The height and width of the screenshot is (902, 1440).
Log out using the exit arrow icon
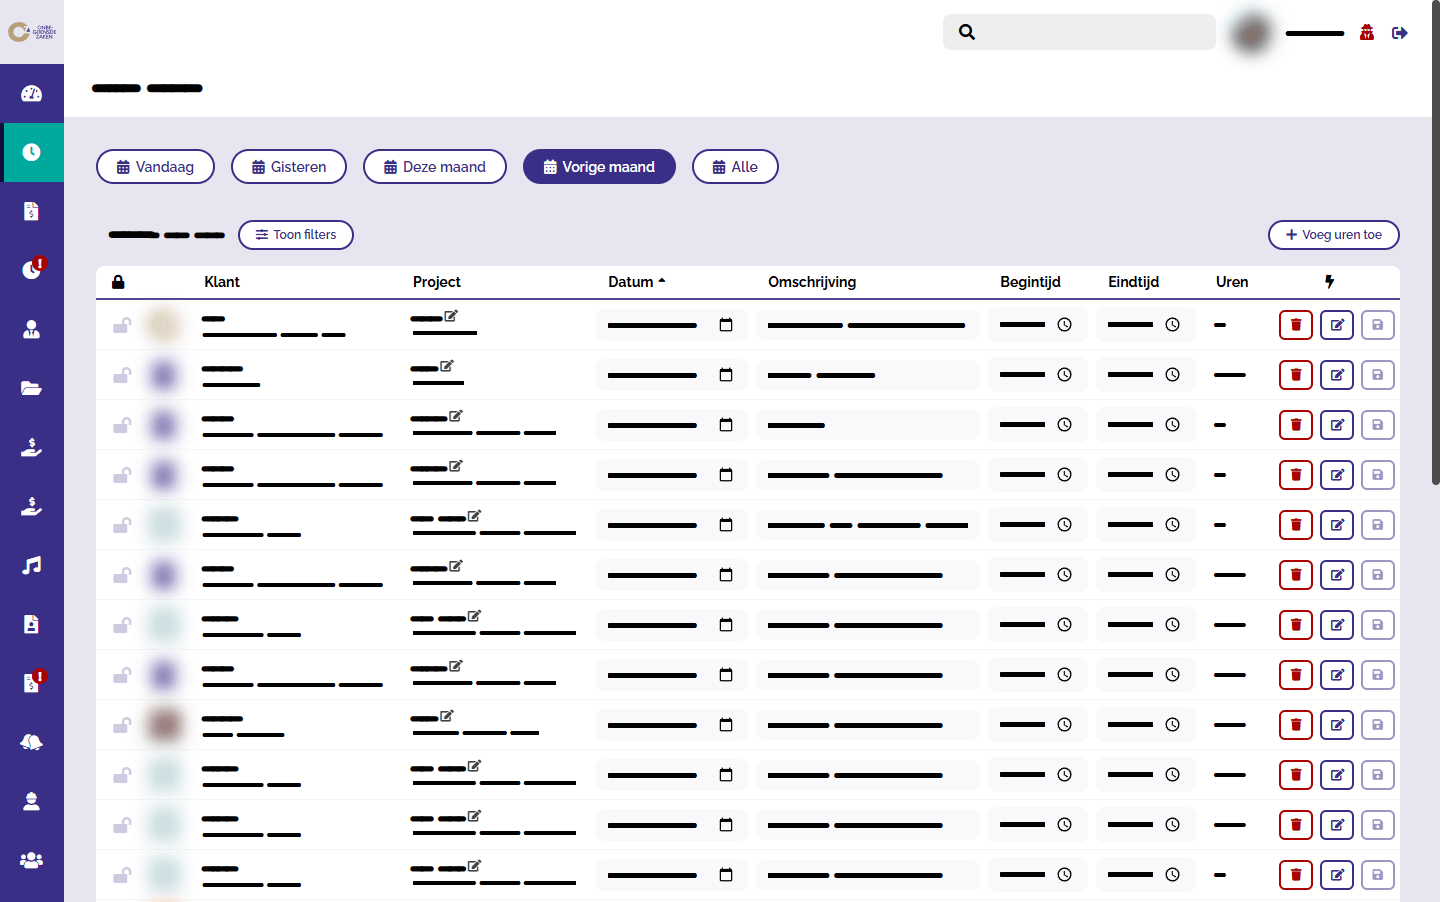click(x=1400, y=32)
